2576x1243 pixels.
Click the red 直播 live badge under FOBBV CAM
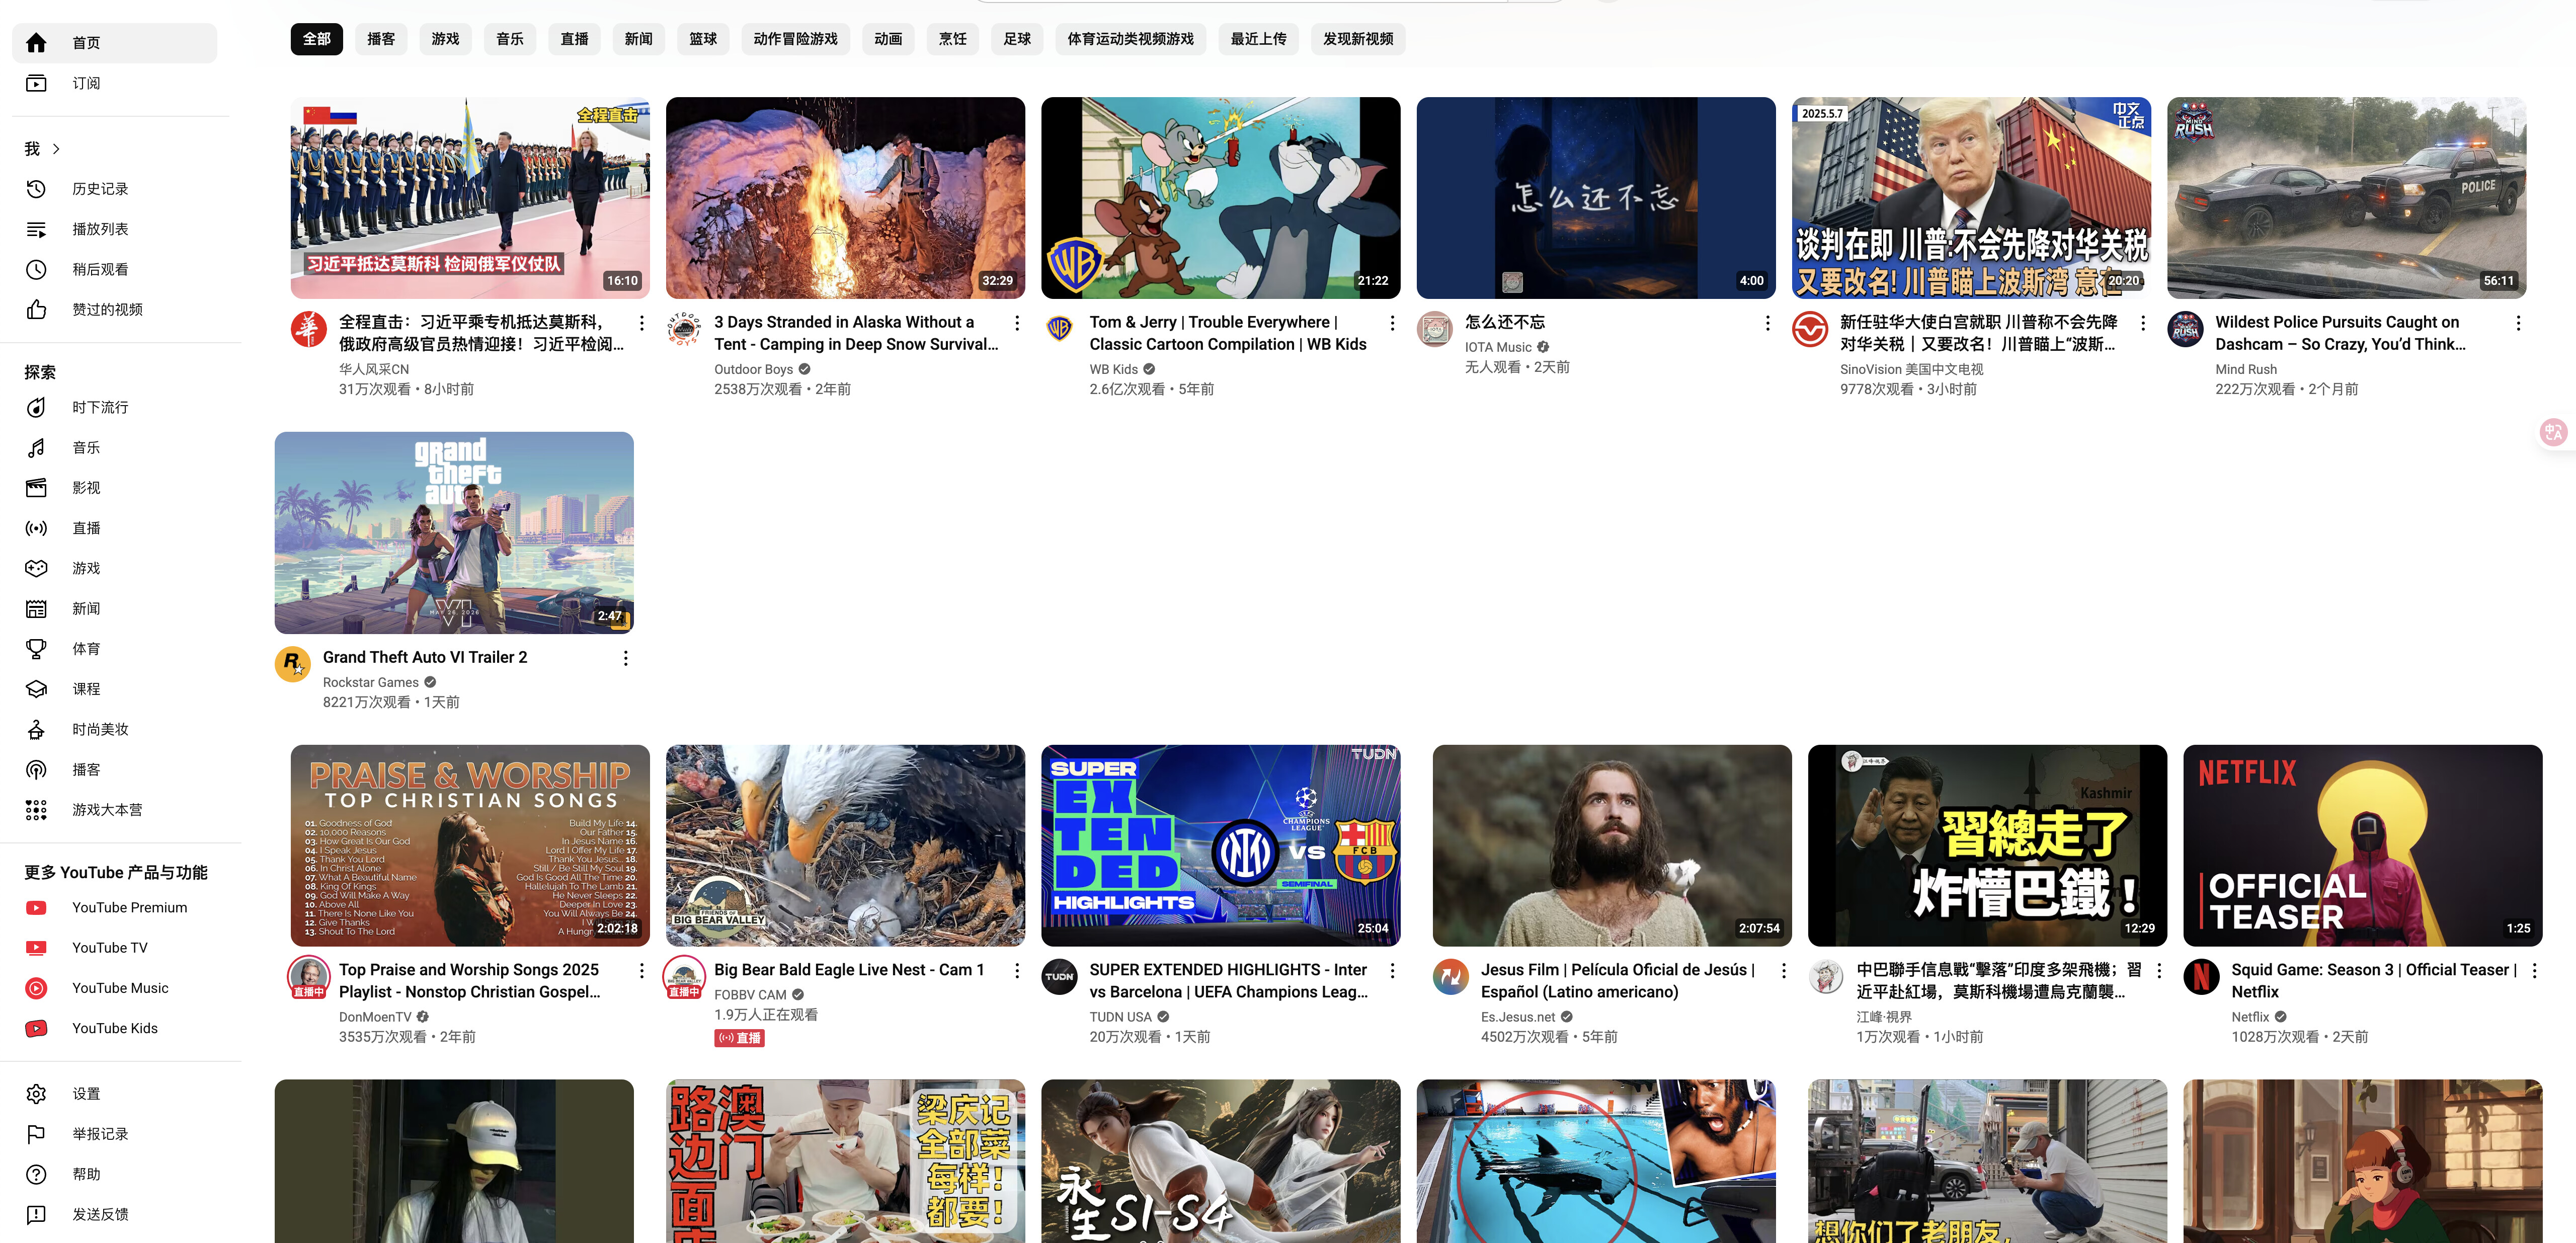[740, 1038]
